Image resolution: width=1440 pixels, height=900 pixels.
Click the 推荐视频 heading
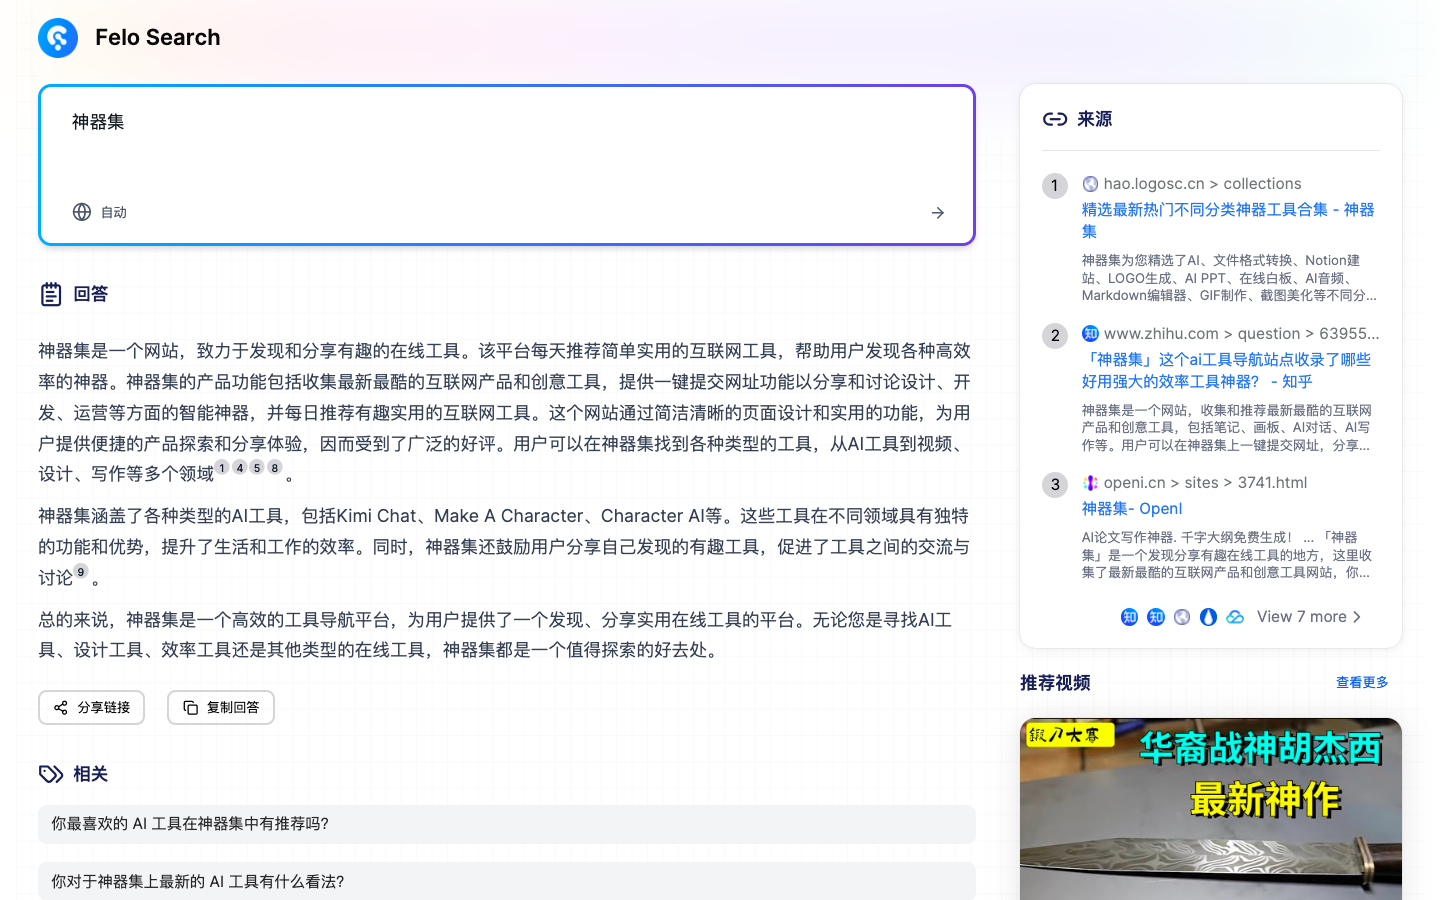tap(1055, 683)
